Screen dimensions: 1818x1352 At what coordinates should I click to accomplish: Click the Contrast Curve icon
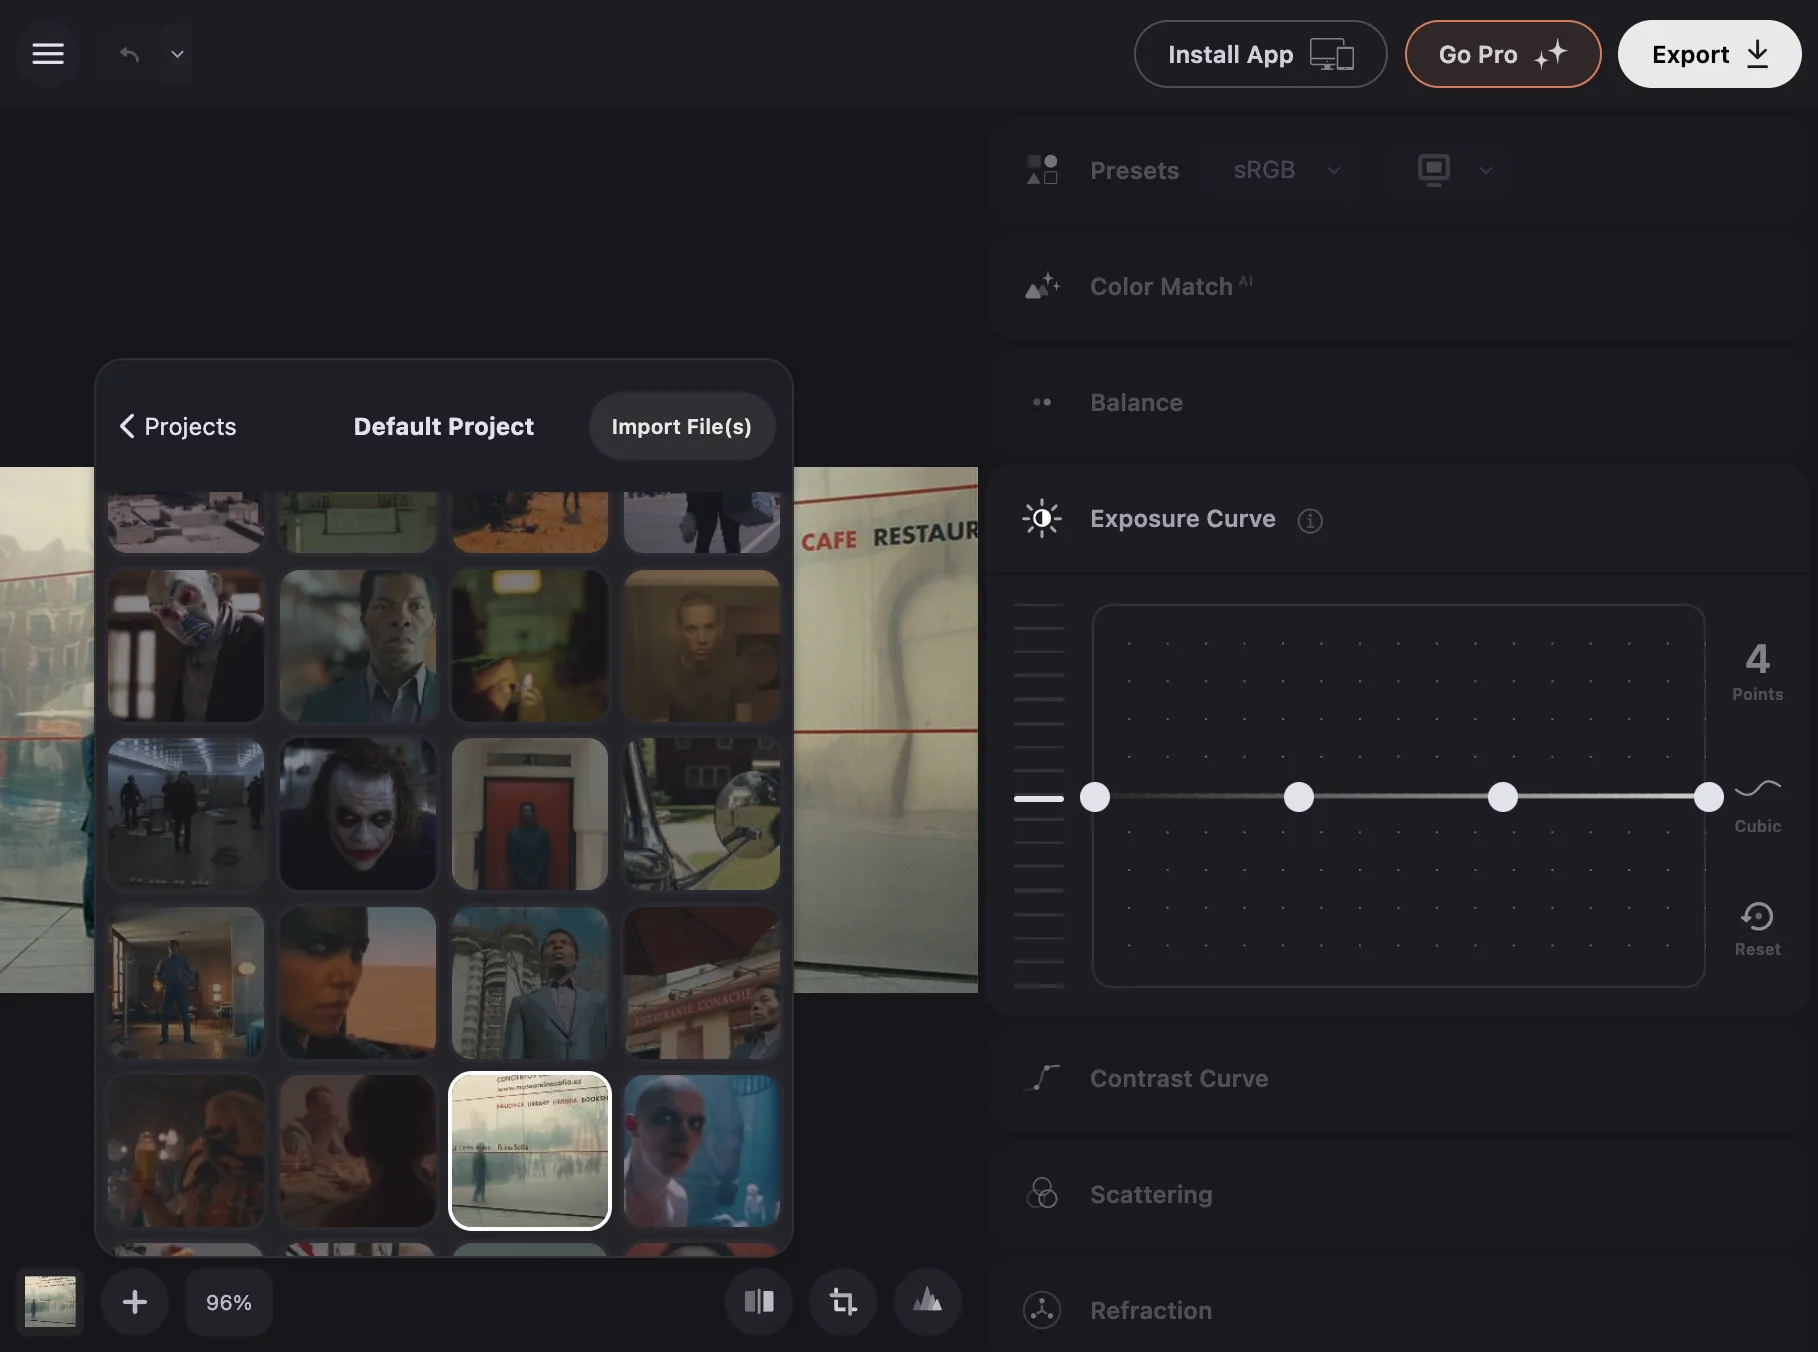coord(1042,1078)
